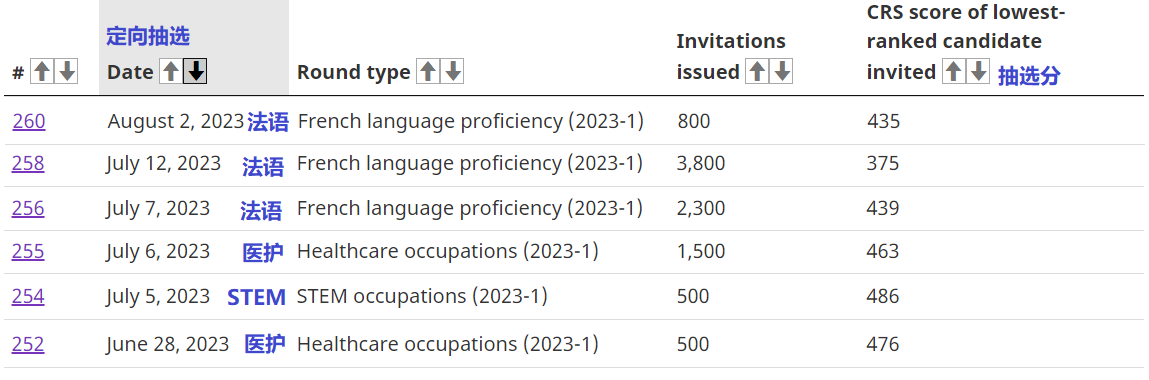The image size is (1149, 380).
Task: Click the STEM occupations (2023-1) cell
Action: [x=422, y=296]
